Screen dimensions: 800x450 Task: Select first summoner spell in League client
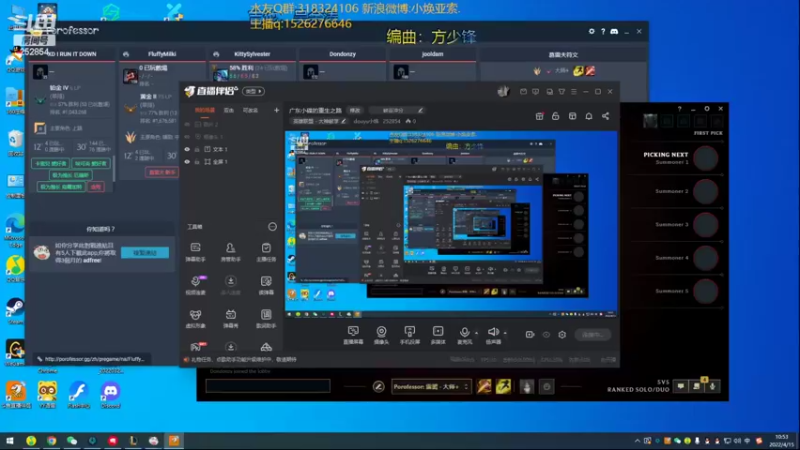pyautogui.click(x=484, y=386)
